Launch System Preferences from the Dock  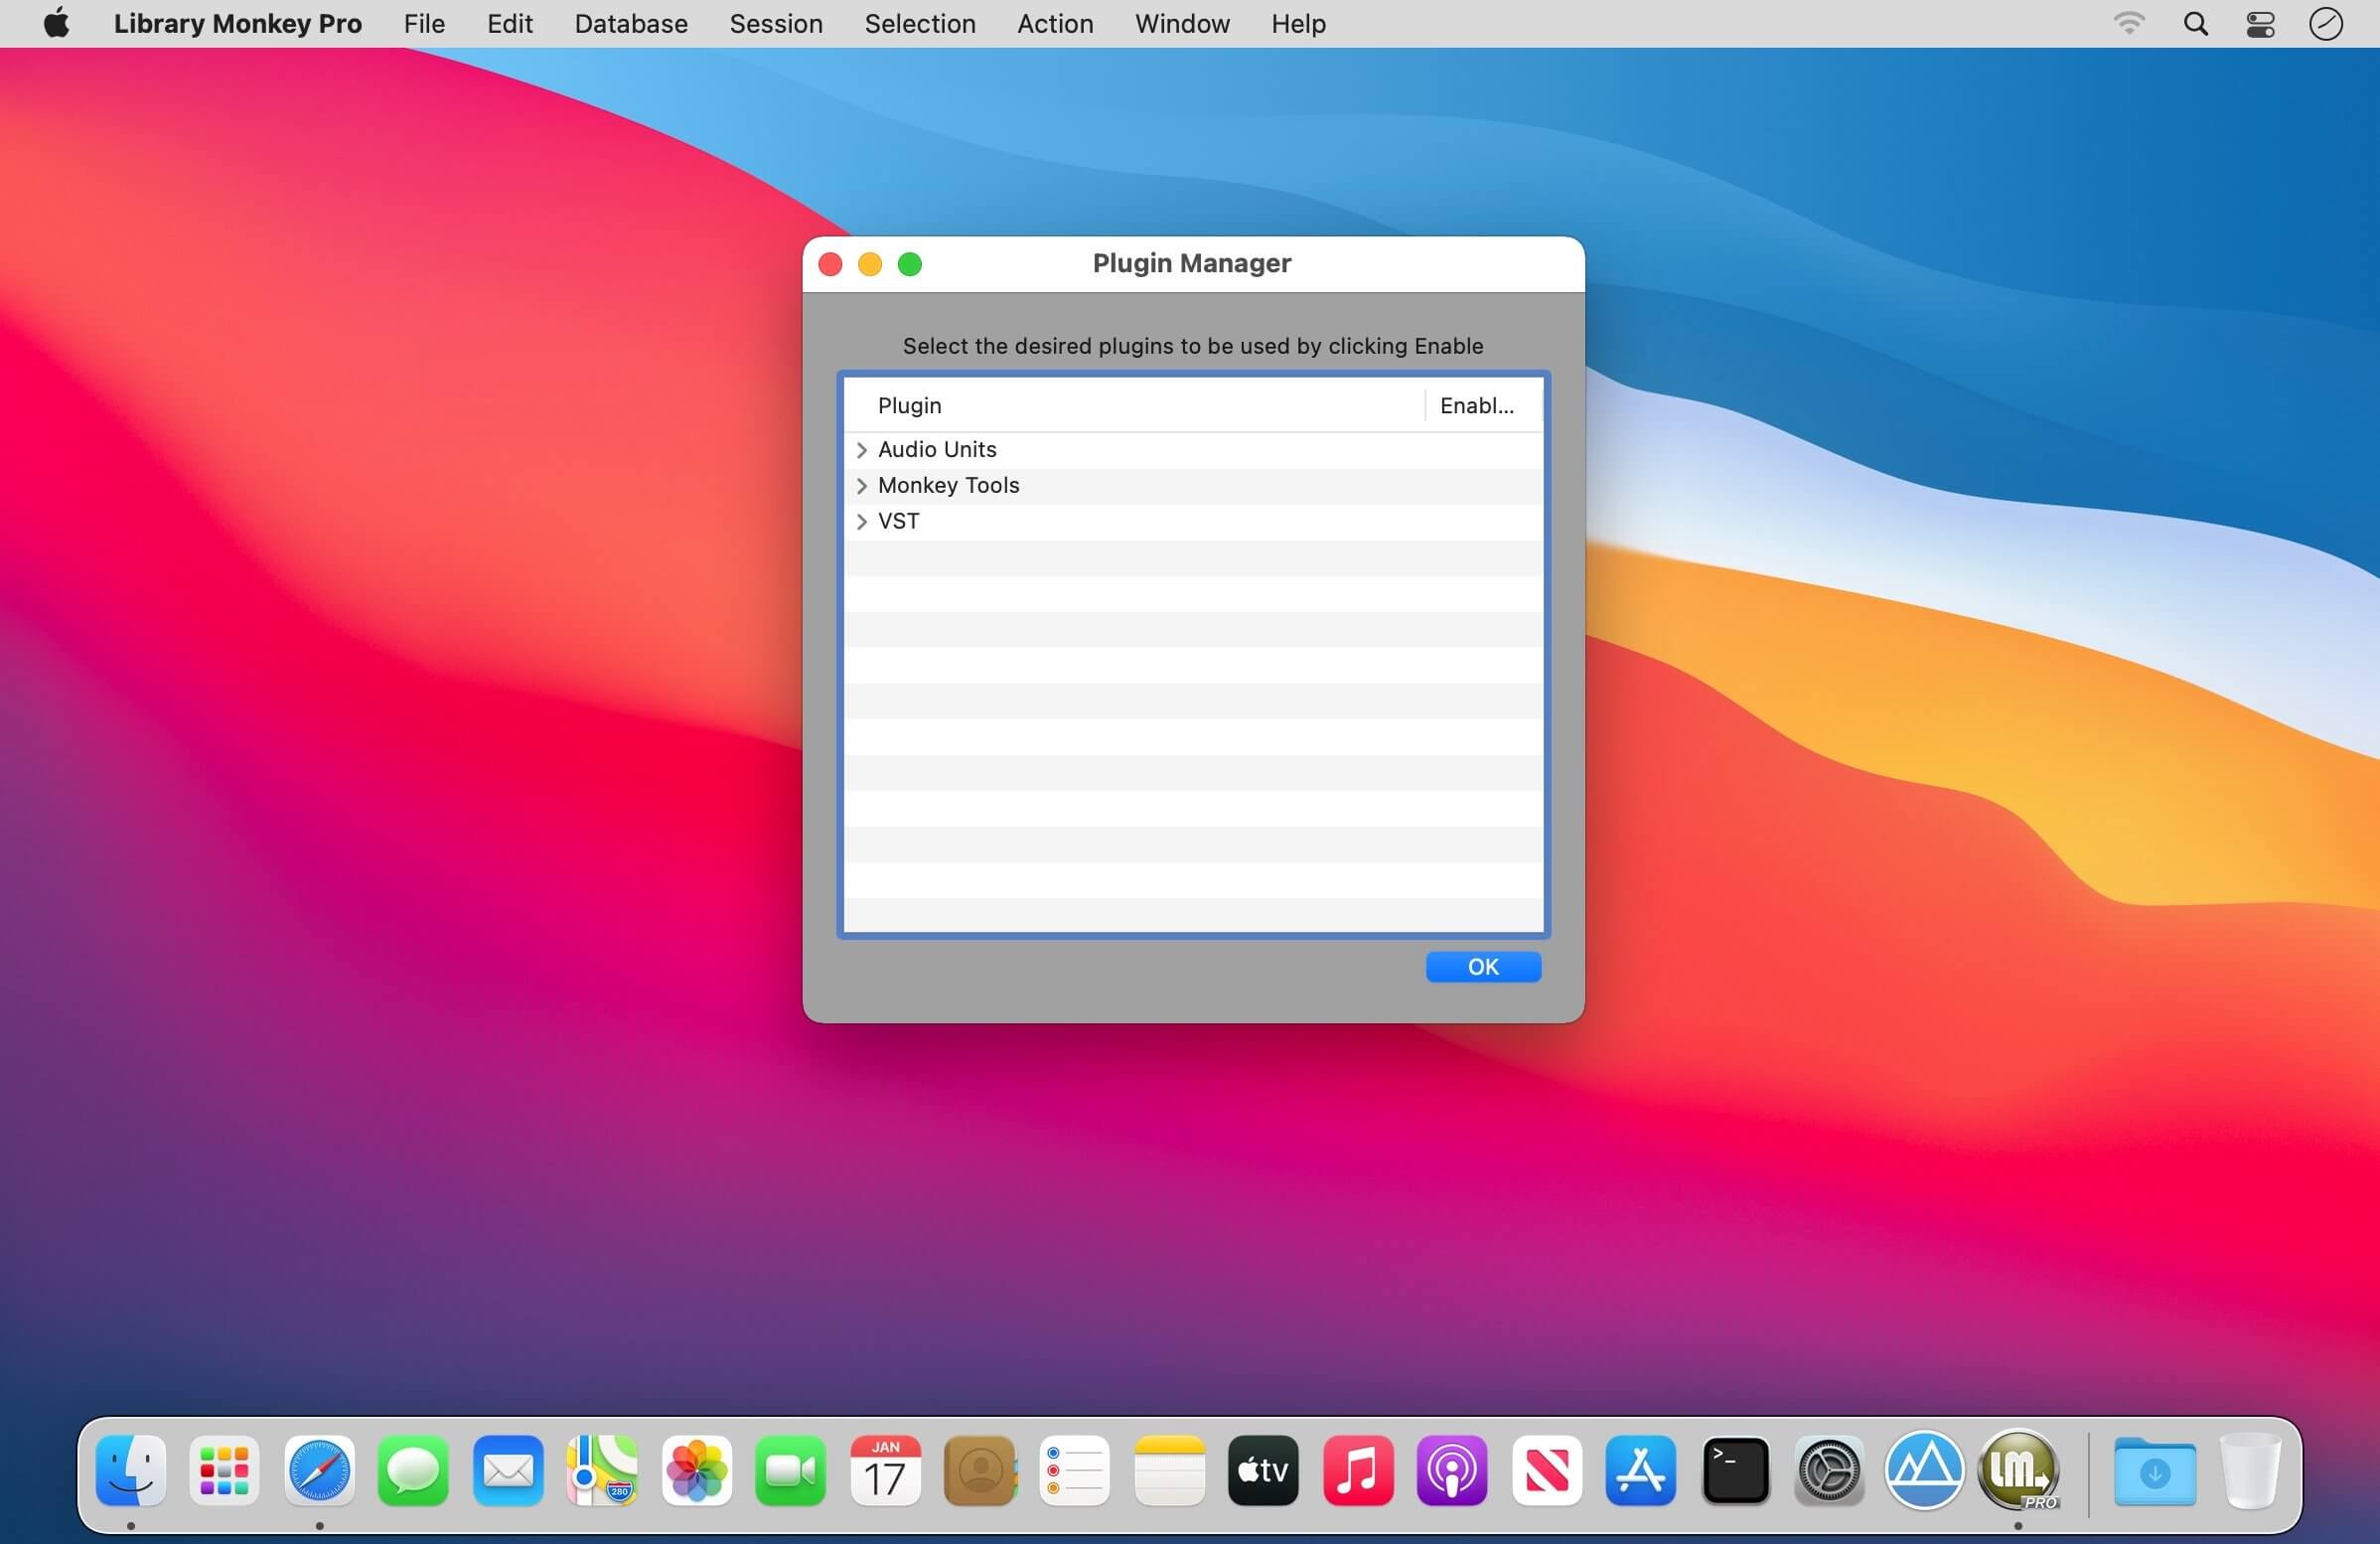pyautogui.click(x=1829, y=1470)
